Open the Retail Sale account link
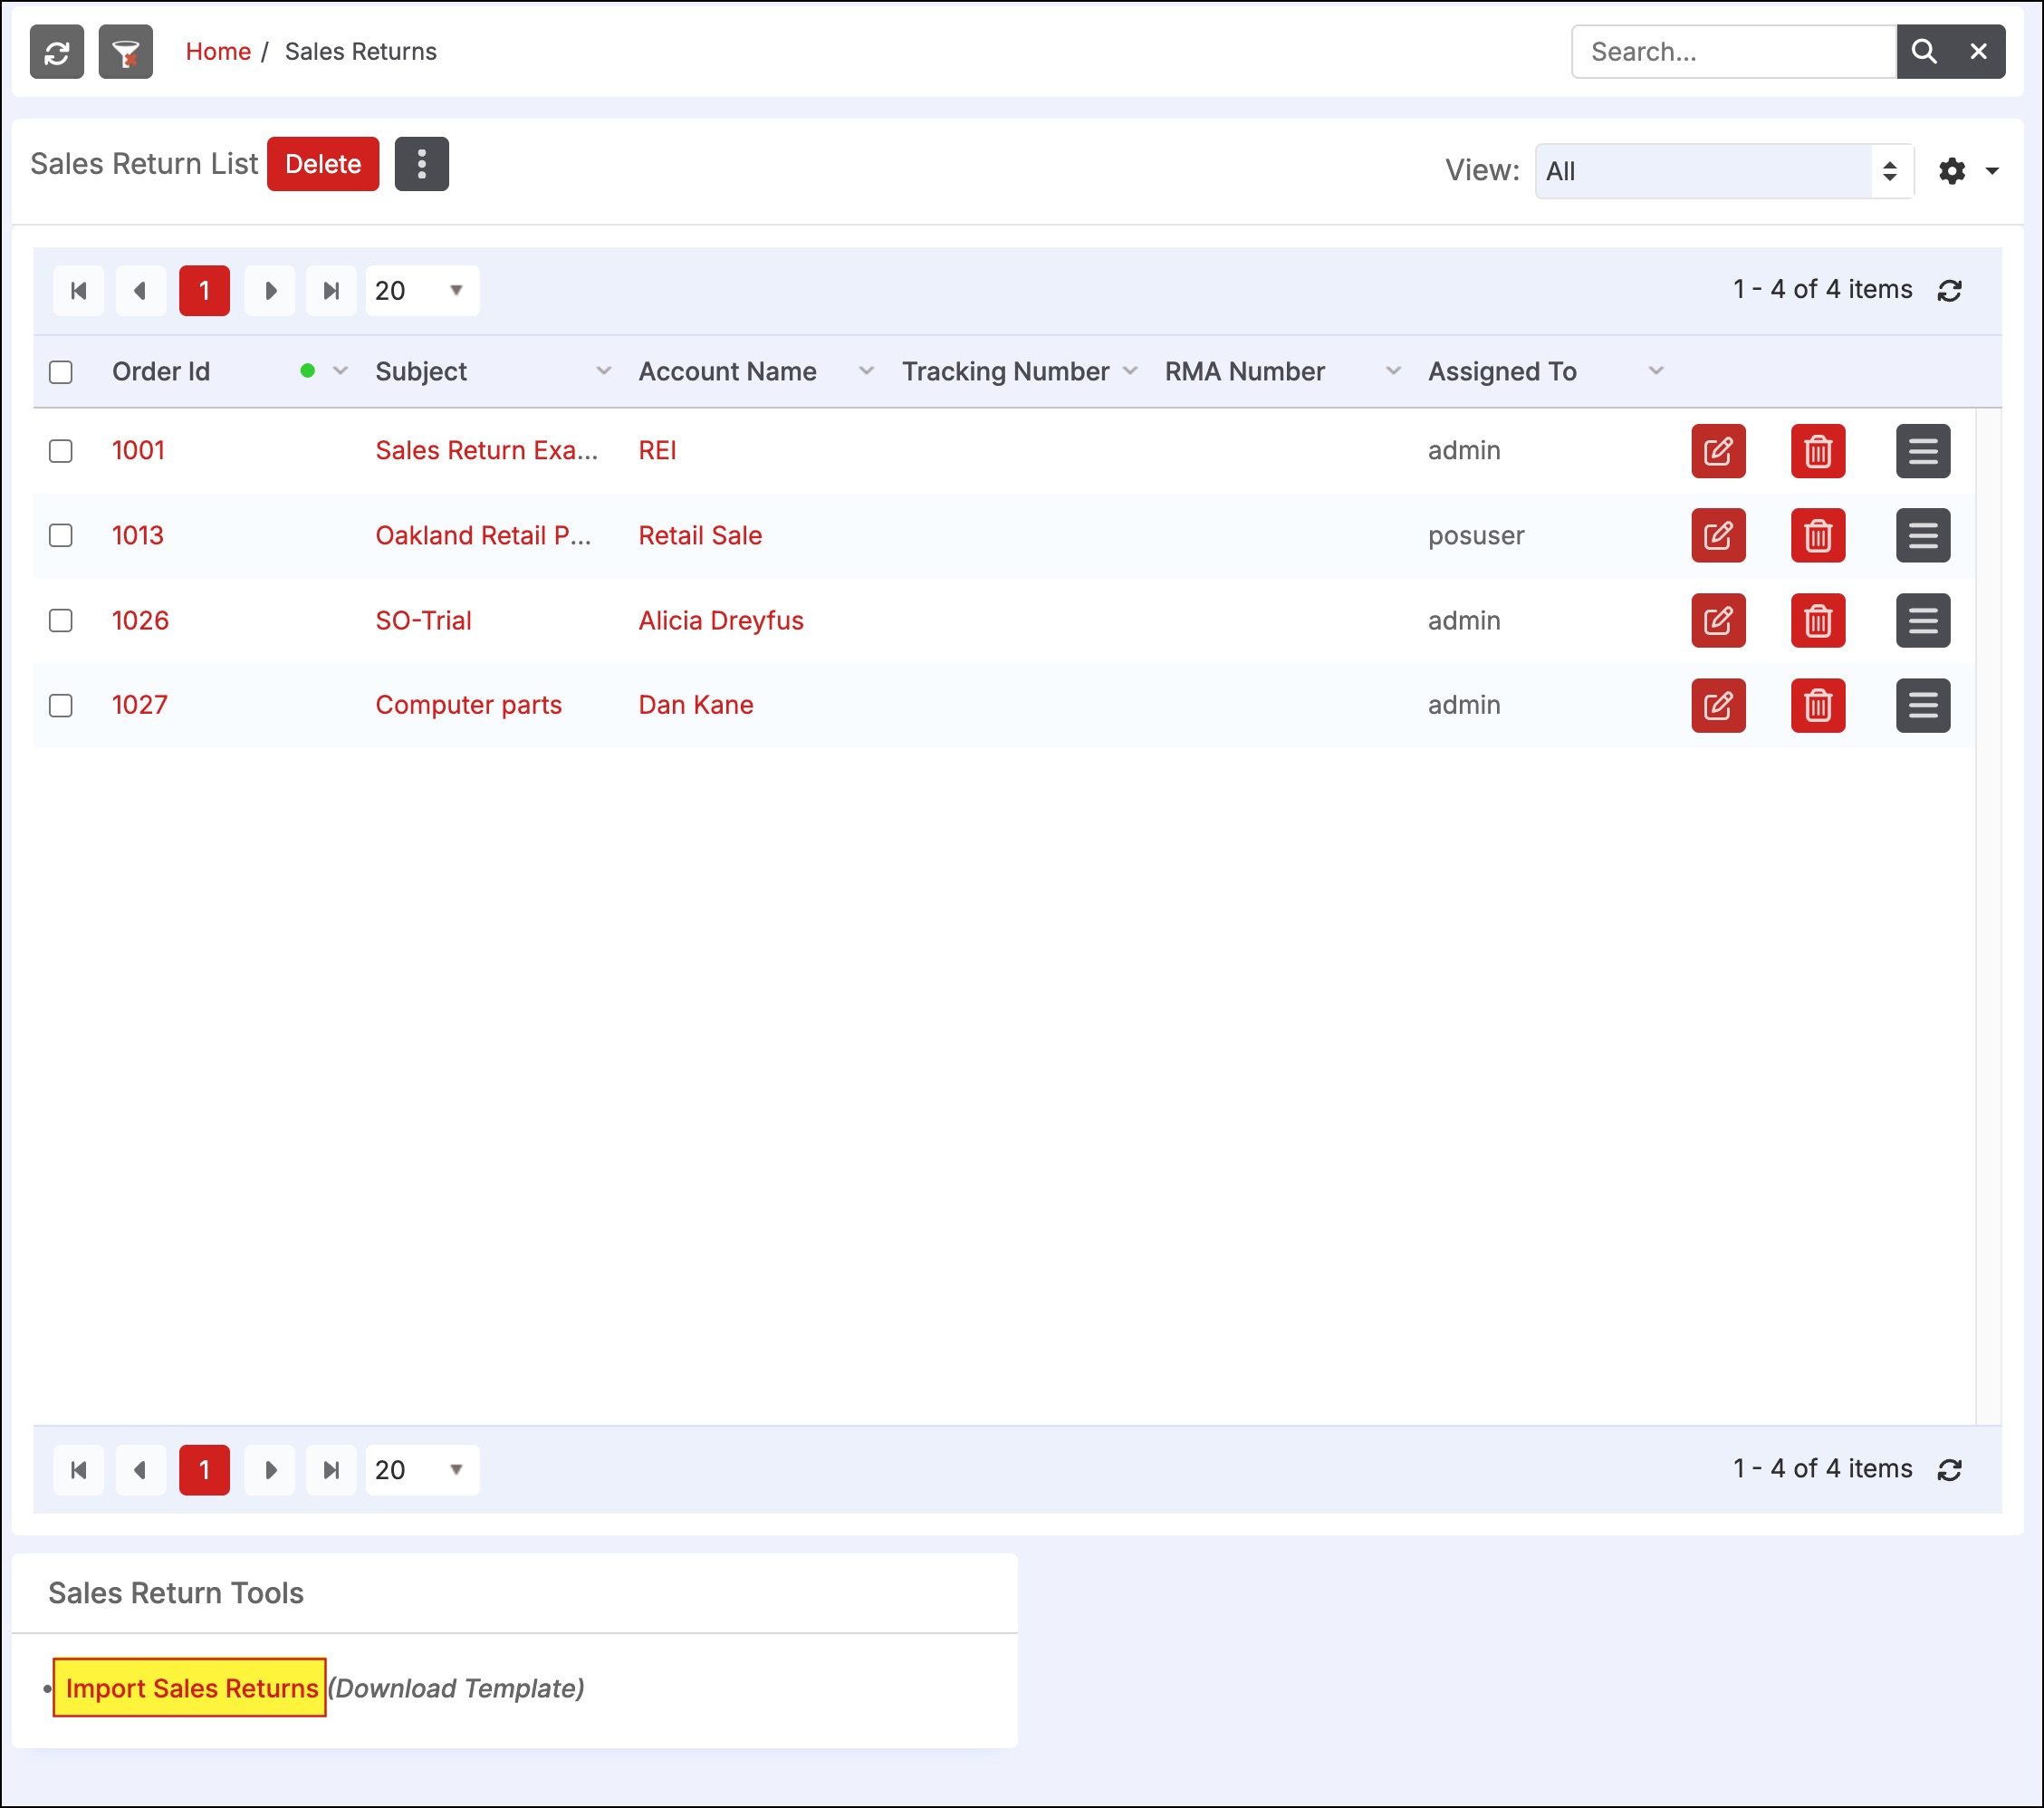This screenshot has height=1808, width=2044. [x=700, y=536]
